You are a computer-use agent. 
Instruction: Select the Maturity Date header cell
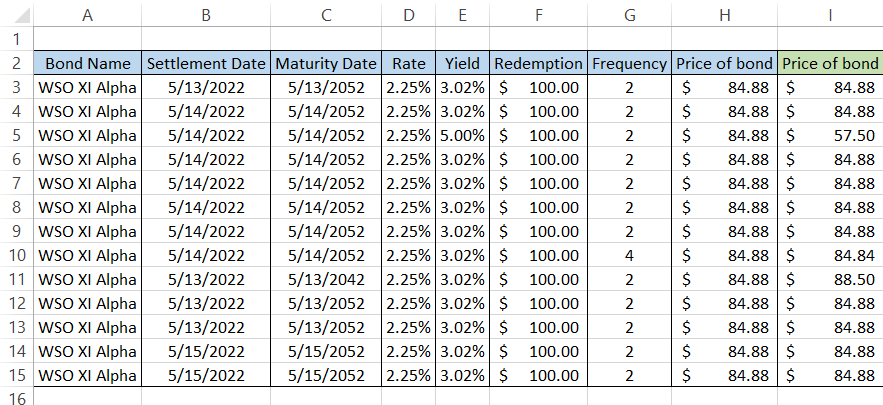(325, 63)
